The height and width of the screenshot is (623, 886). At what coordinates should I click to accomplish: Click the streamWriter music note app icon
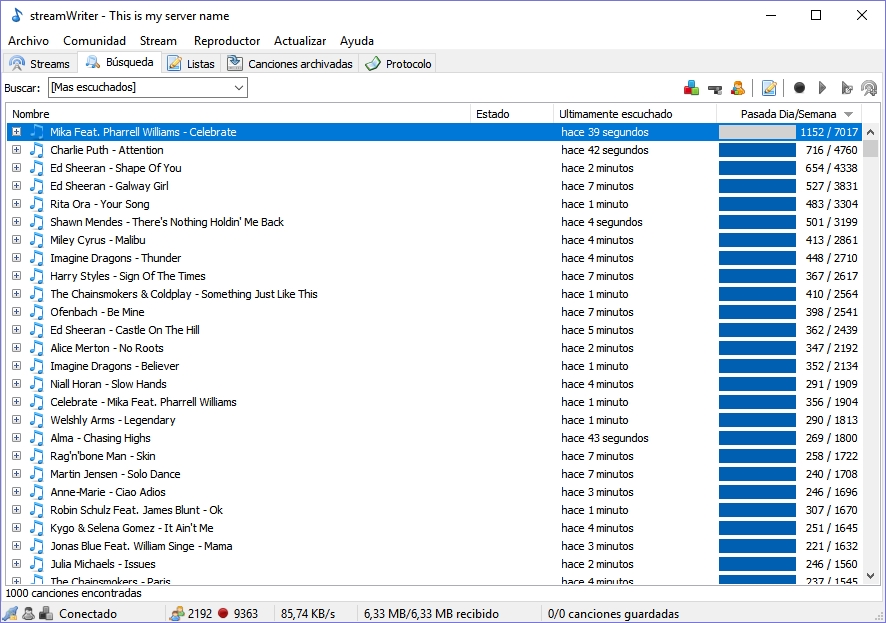click(x=17, y=15)
